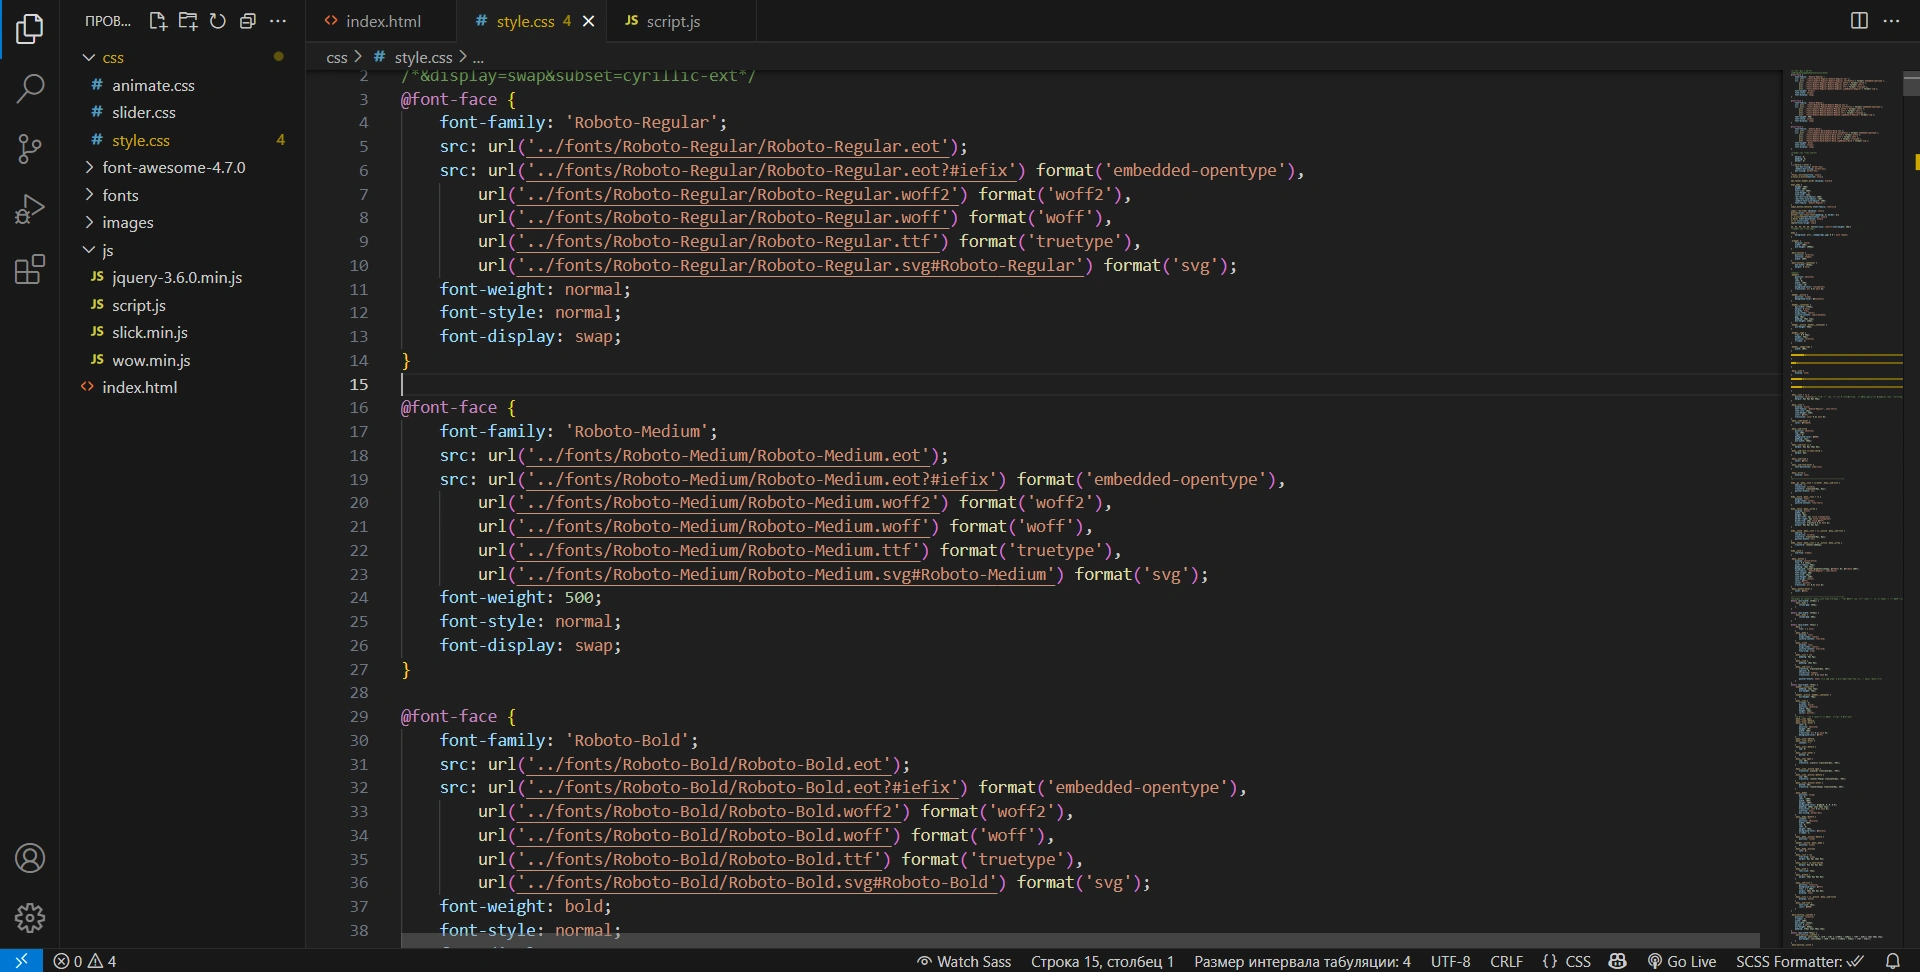Click the New File icon in explorer

(157, 21)
